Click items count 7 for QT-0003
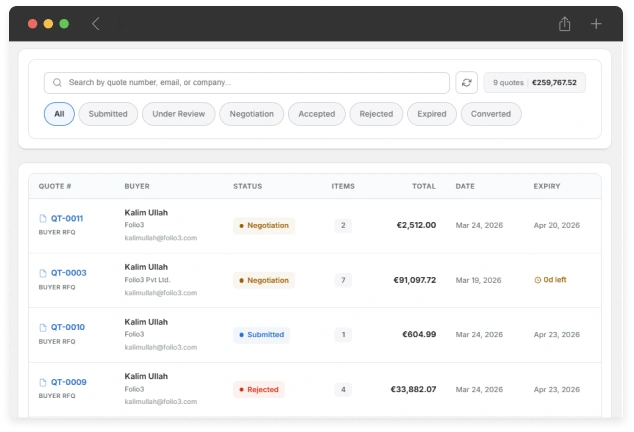Image resolution: width=634 pixels, height=432 pixels. pyautogui.click(x=343, y=280)
